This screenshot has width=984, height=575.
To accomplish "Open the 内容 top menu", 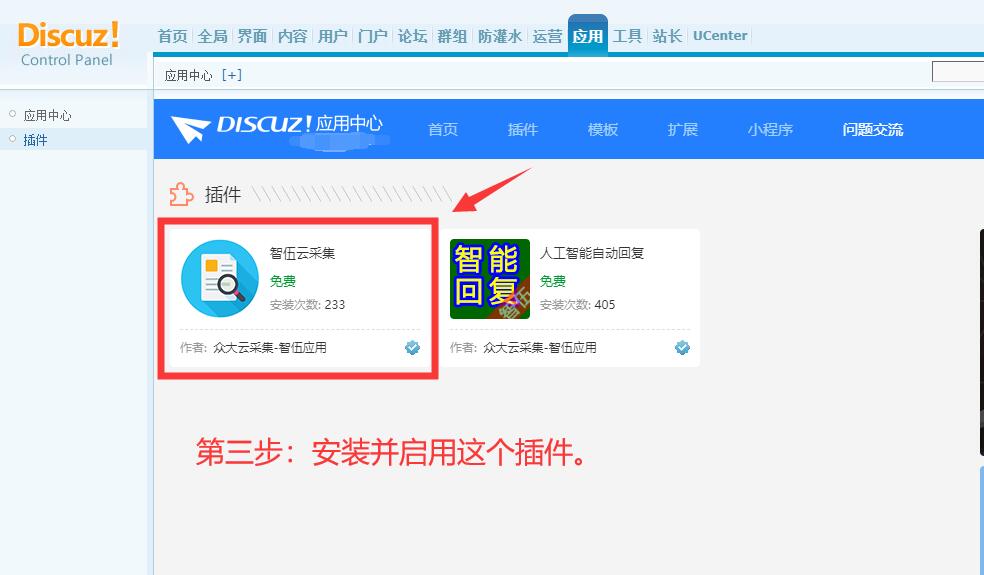I will click(x=292, y=36).
